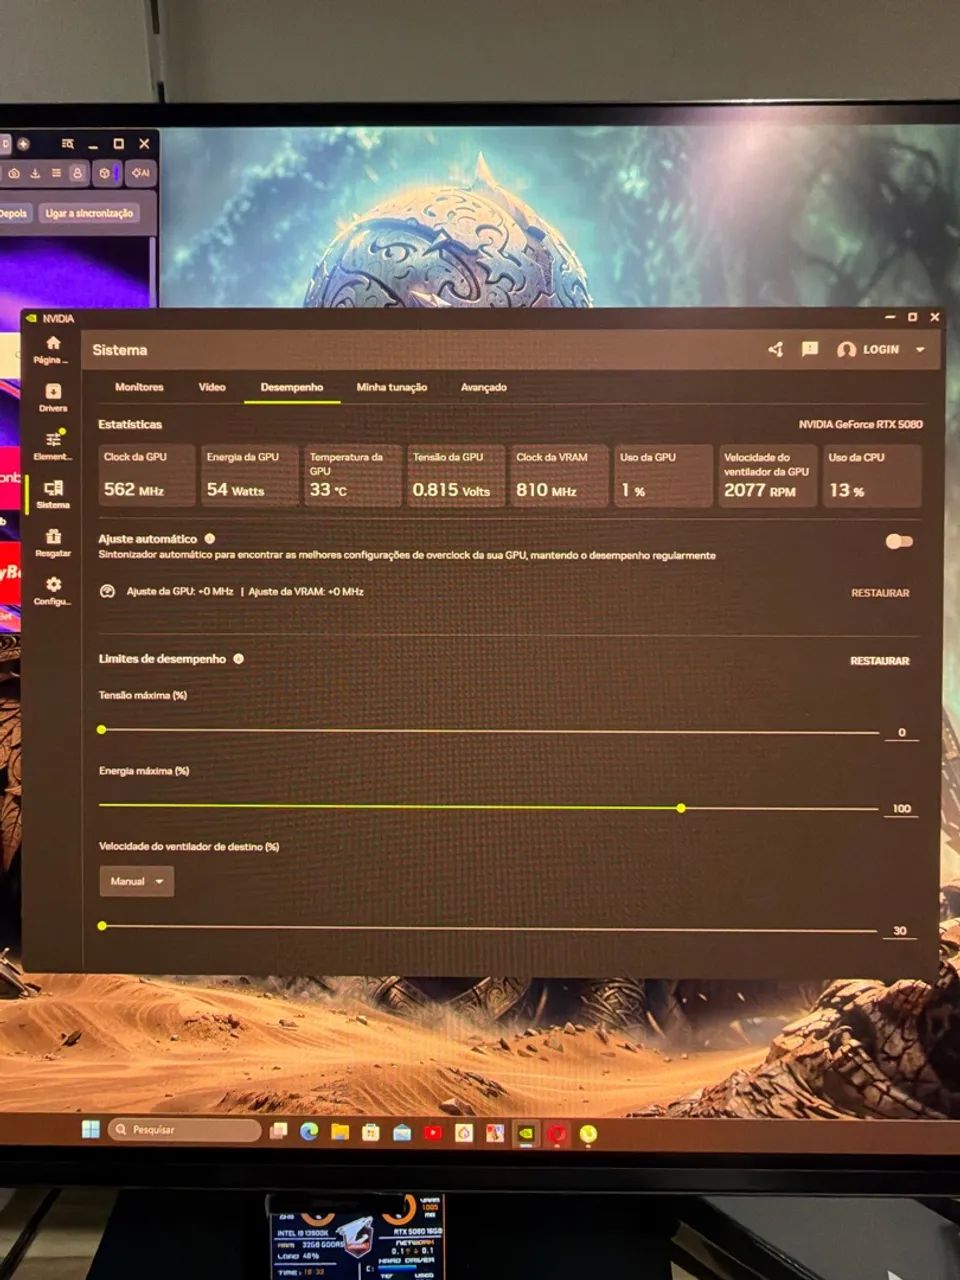Click the Clock da GPU 562 MHz card
The image size is (960, 1280).
[146, 475]
